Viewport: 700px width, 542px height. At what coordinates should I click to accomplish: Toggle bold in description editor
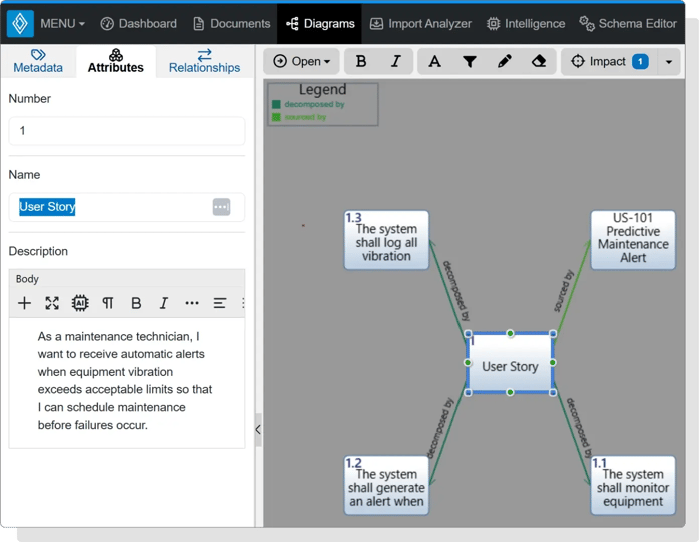(x=136, y=303)
